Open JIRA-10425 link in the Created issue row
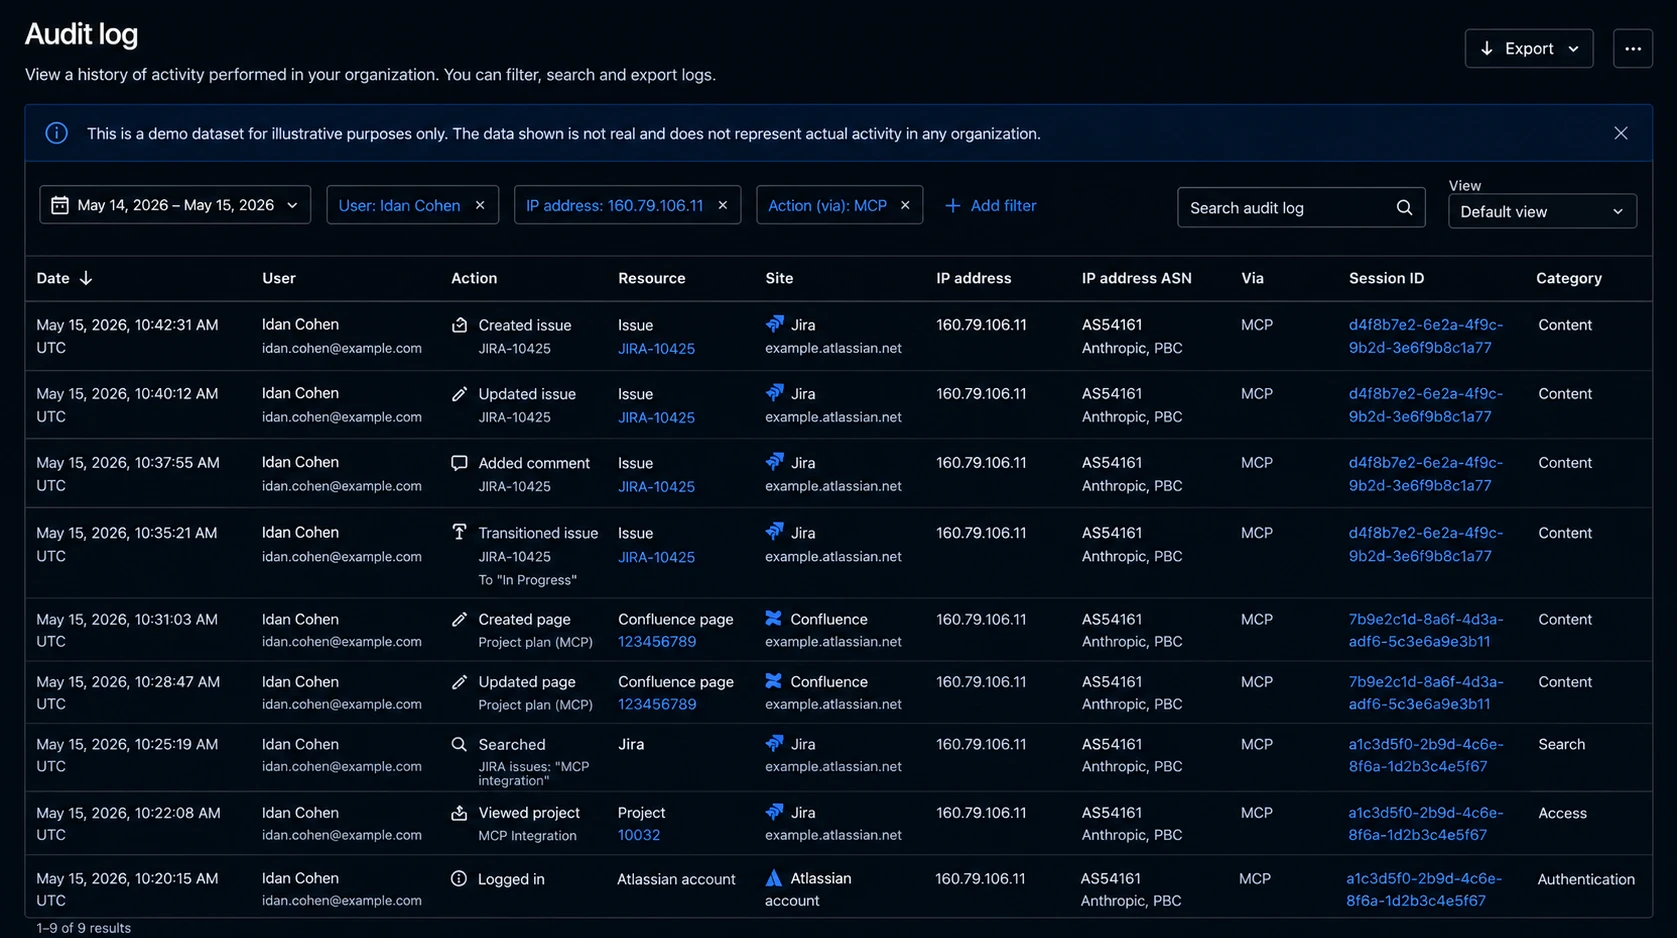 click(656, 349)
